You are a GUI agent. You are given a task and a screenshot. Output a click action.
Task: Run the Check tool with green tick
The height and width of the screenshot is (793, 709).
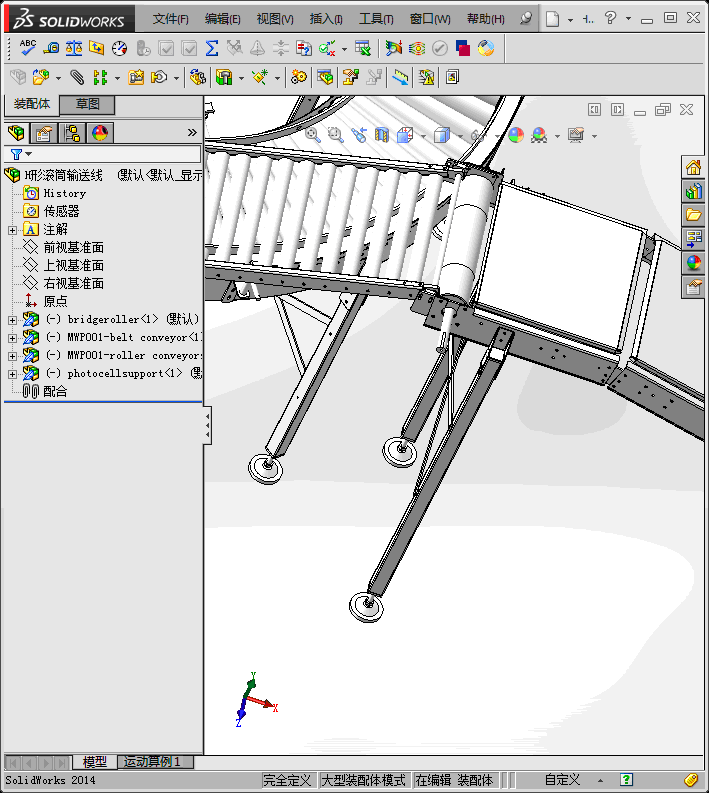[327, 48]
